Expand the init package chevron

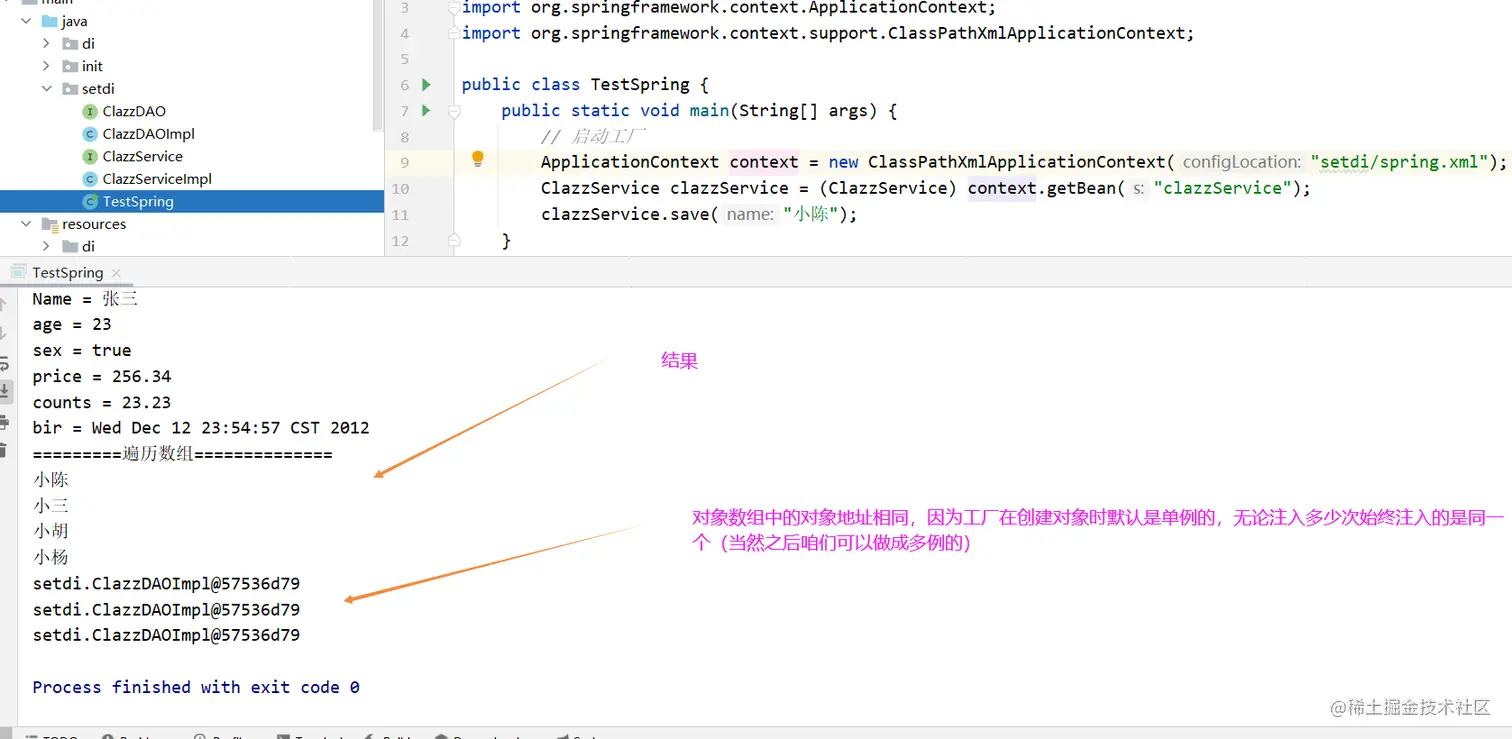tap(46, 66)
